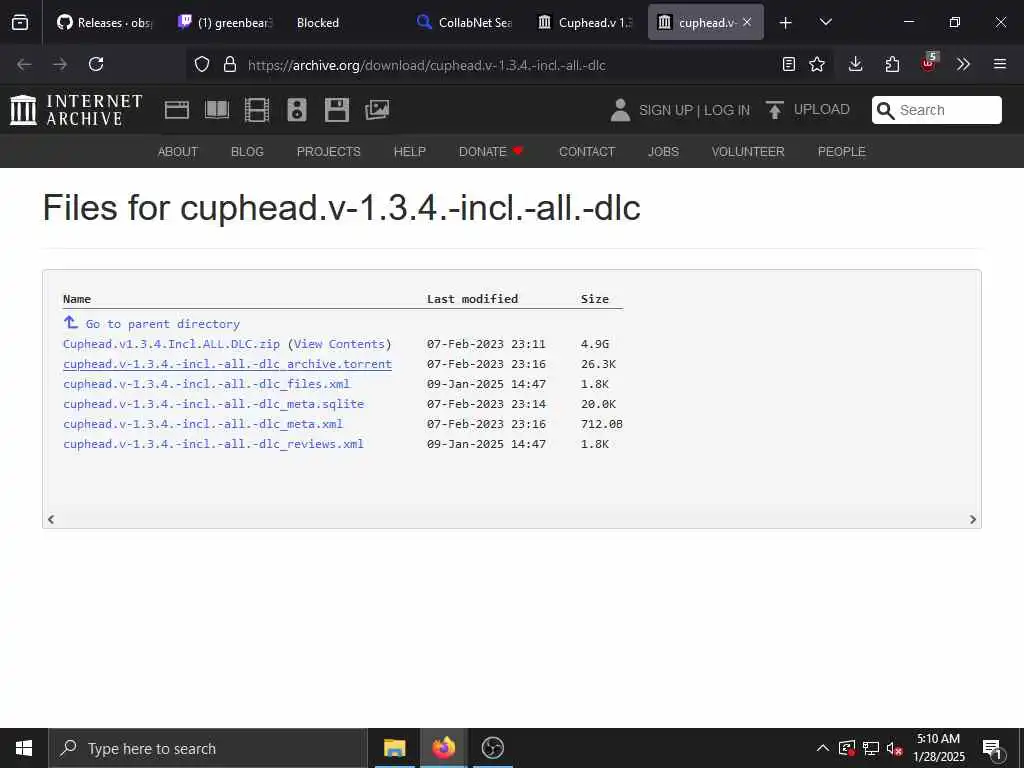Open the Texts book icon
1024x768 pixels.
[217, 110]
